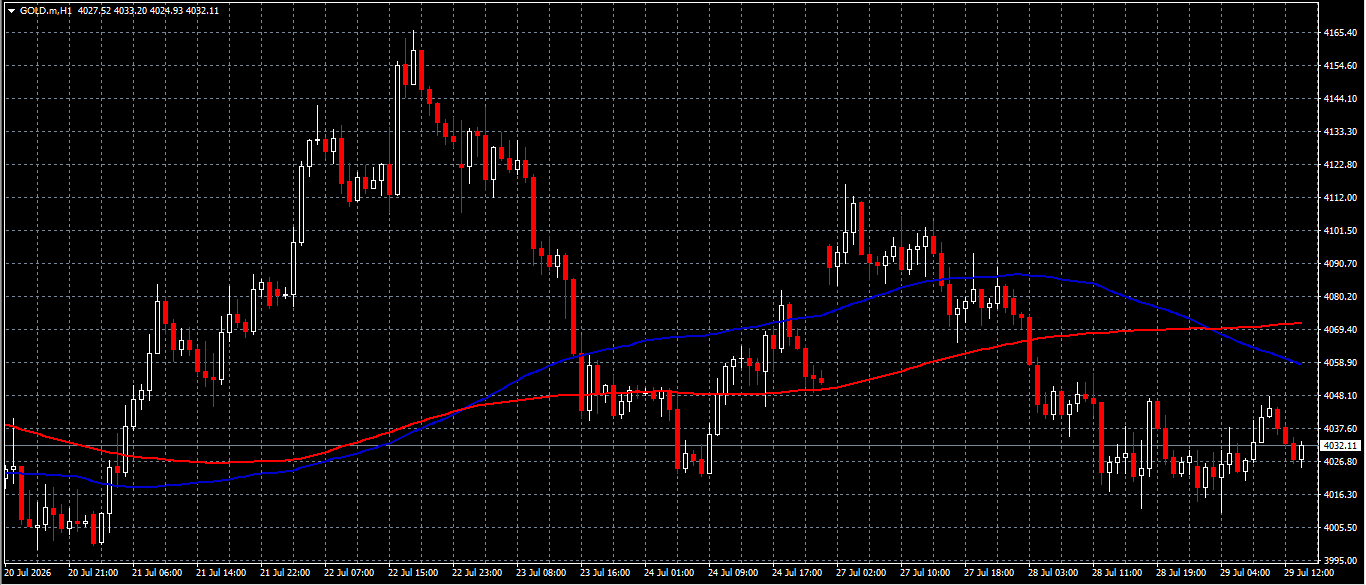Click the 29 Jul 04:00 time label
Image resolution: width=1366 pixels, height=585 pixels.
pos(1245,574)
